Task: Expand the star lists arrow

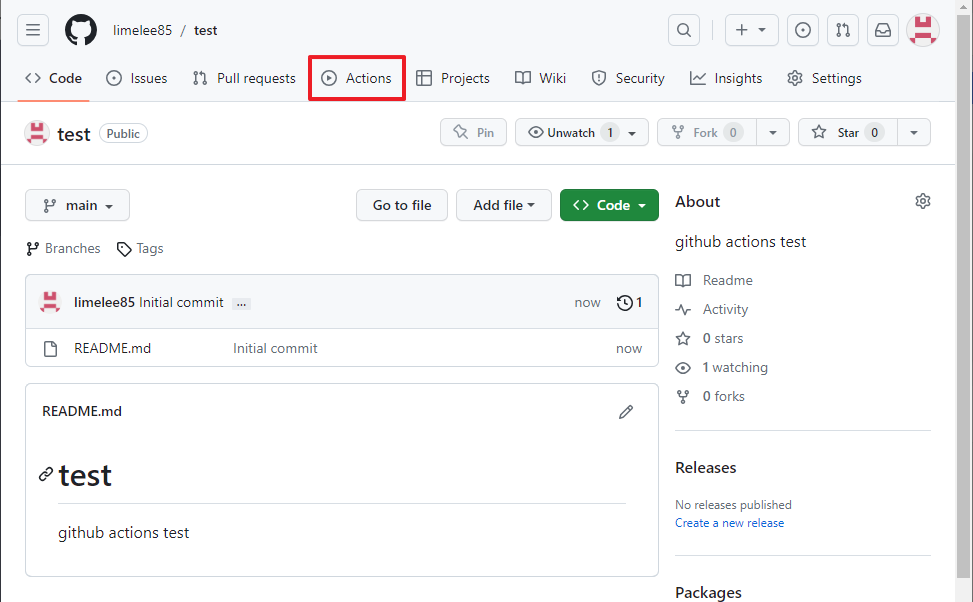Action: pos(913,132)
